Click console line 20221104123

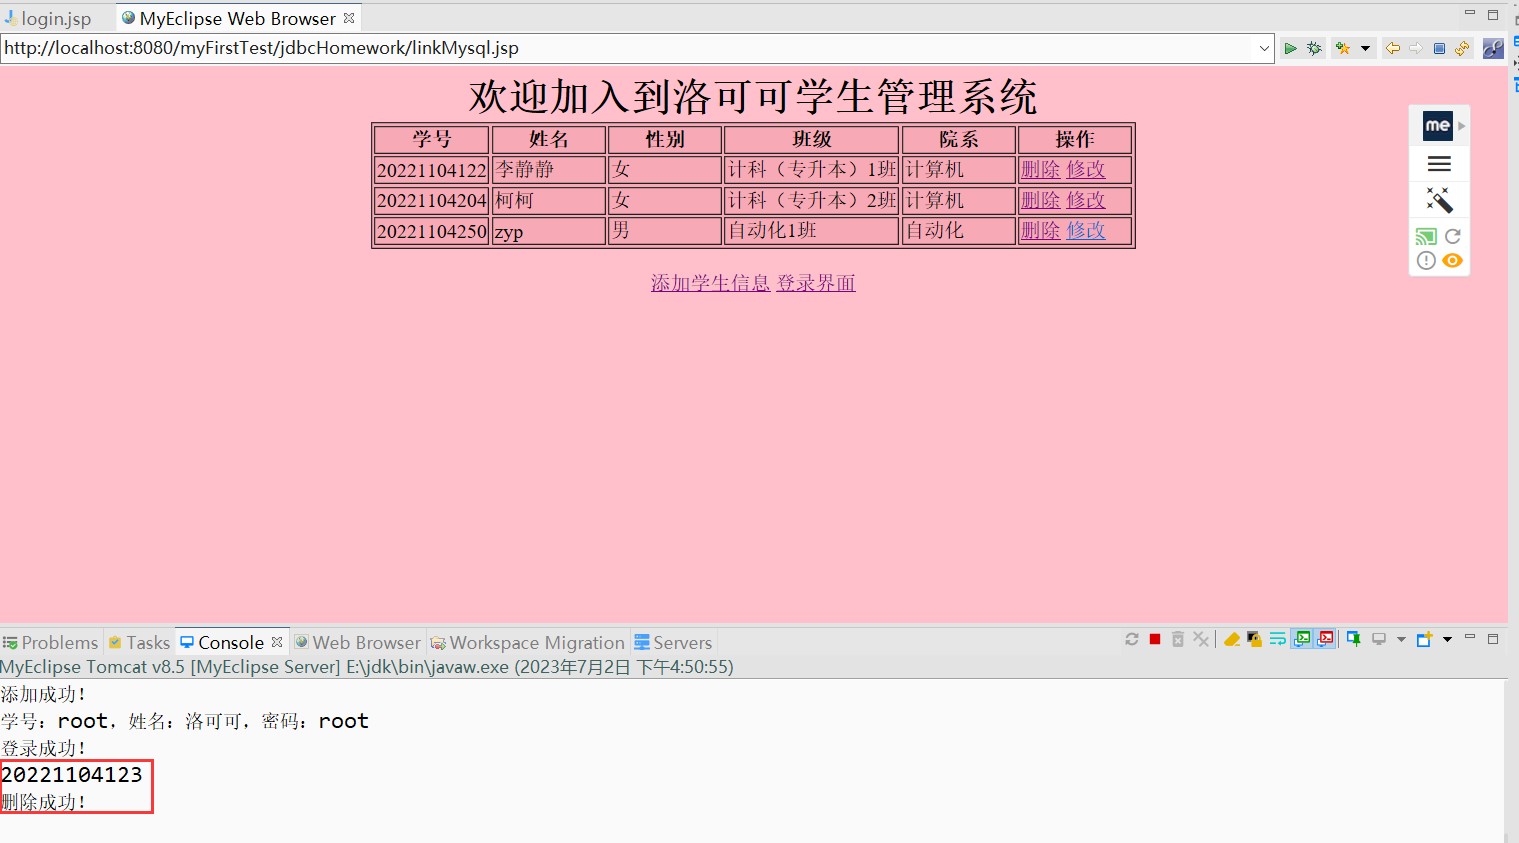coord(72,775)
